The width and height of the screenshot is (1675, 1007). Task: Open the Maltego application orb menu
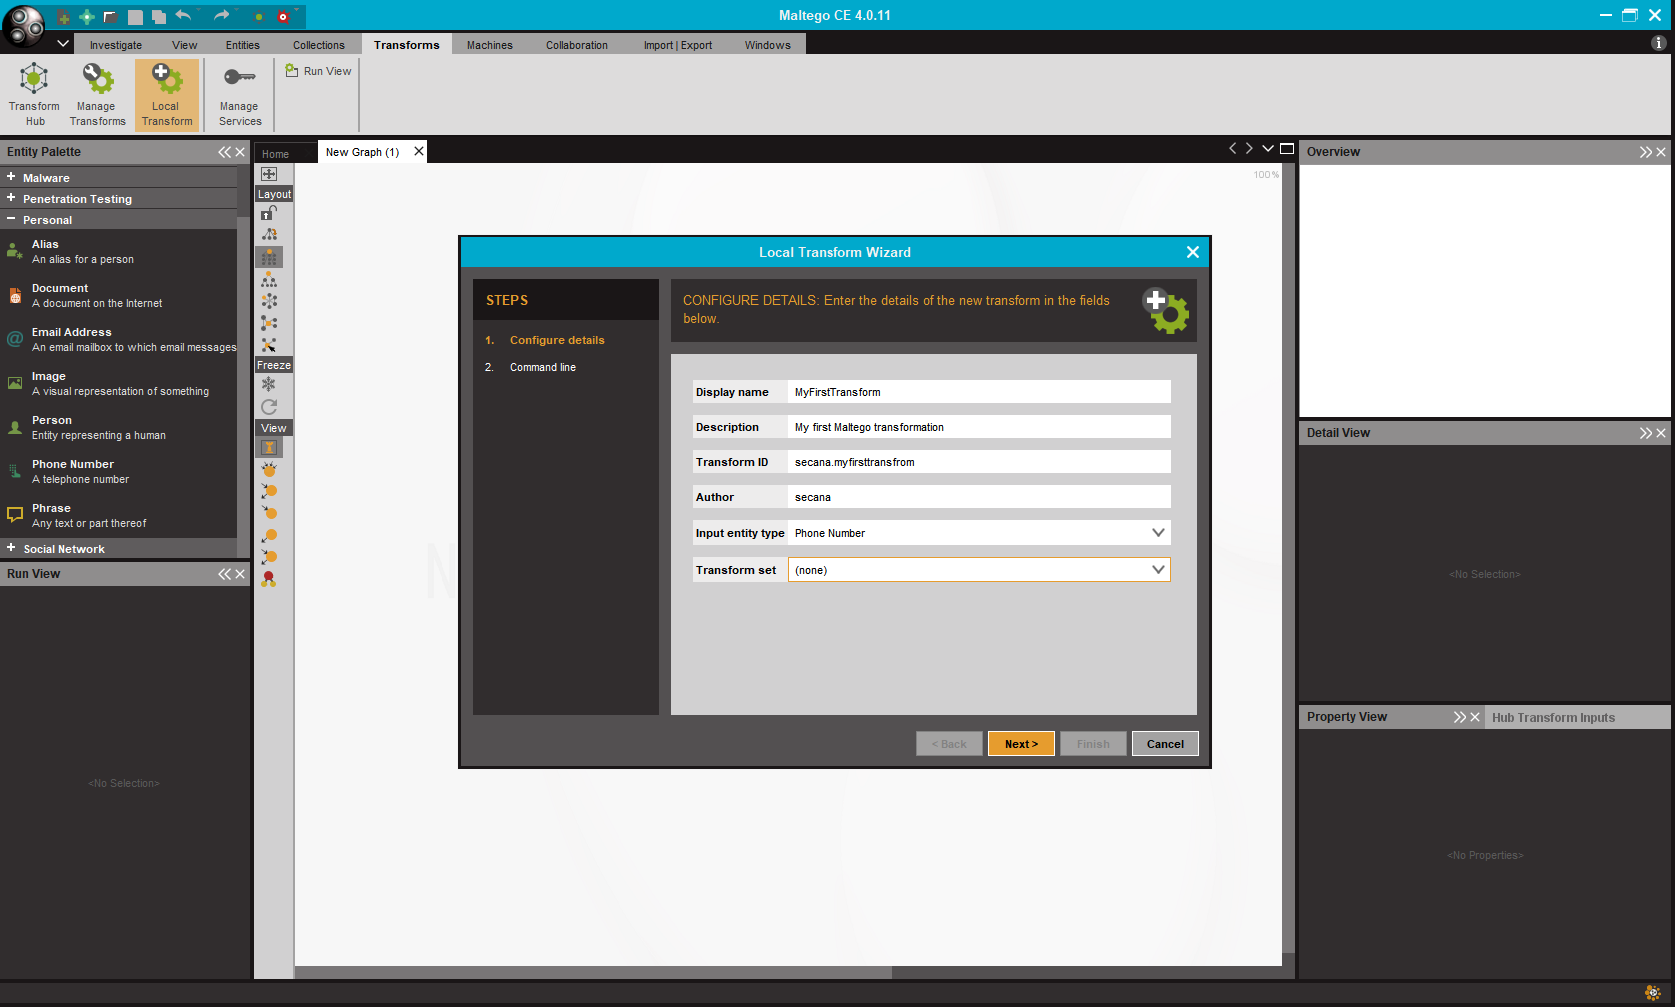(24, 25)
